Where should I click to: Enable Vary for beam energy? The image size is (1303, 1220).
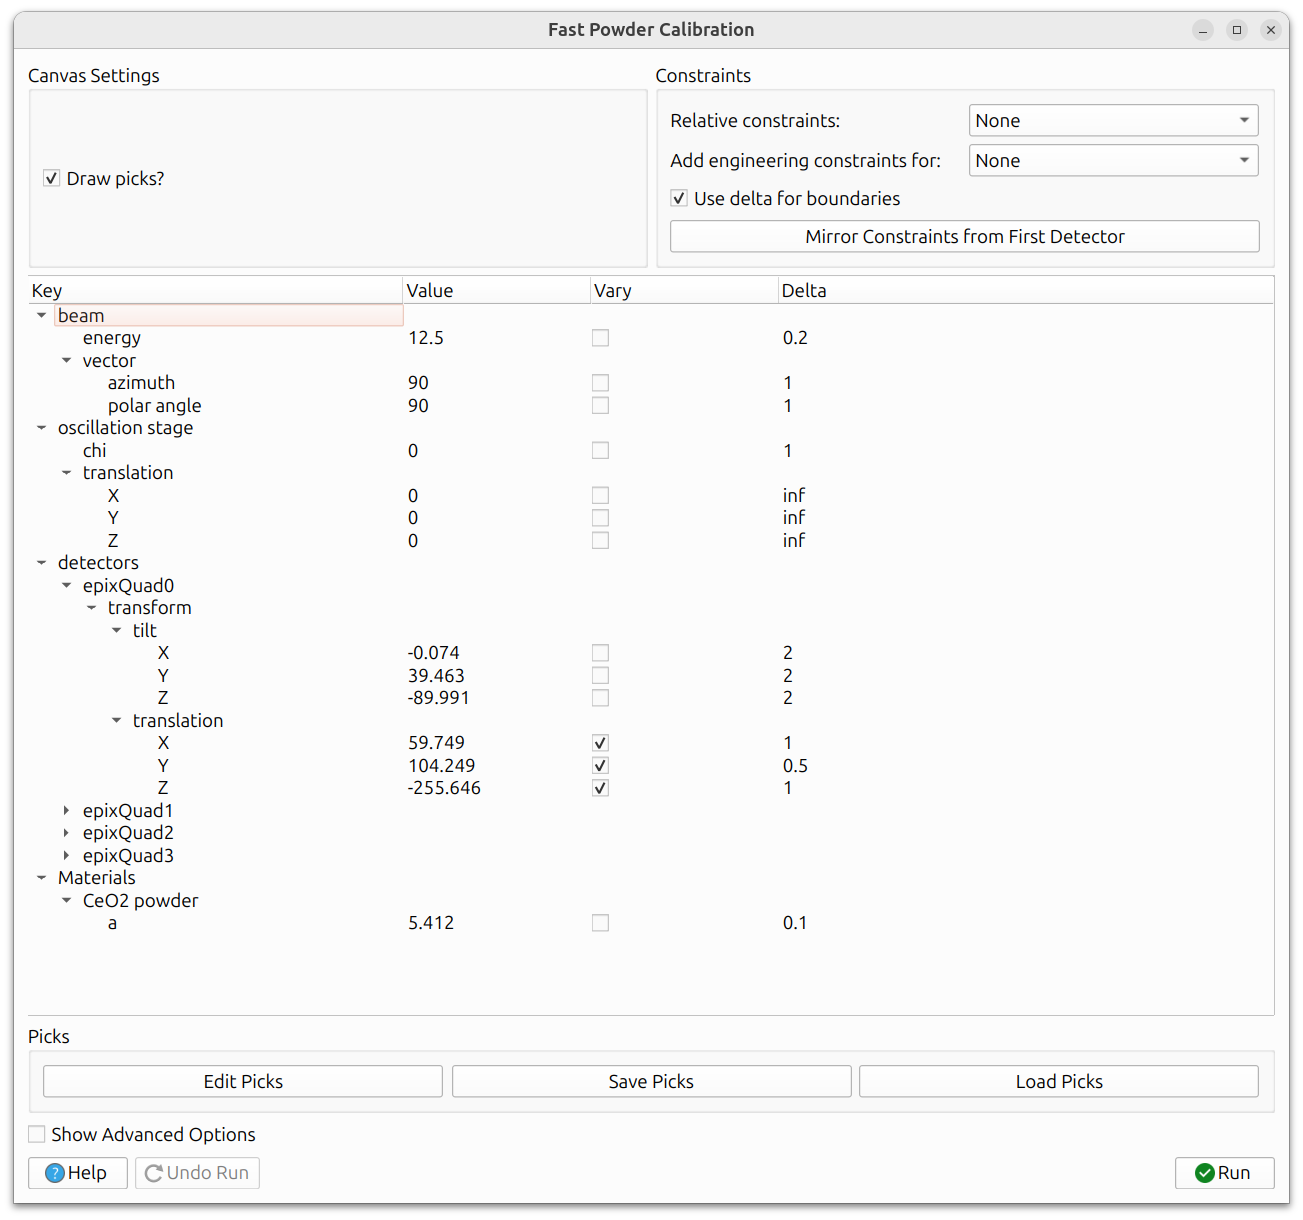pyautogui.click(x=600, y=338)
